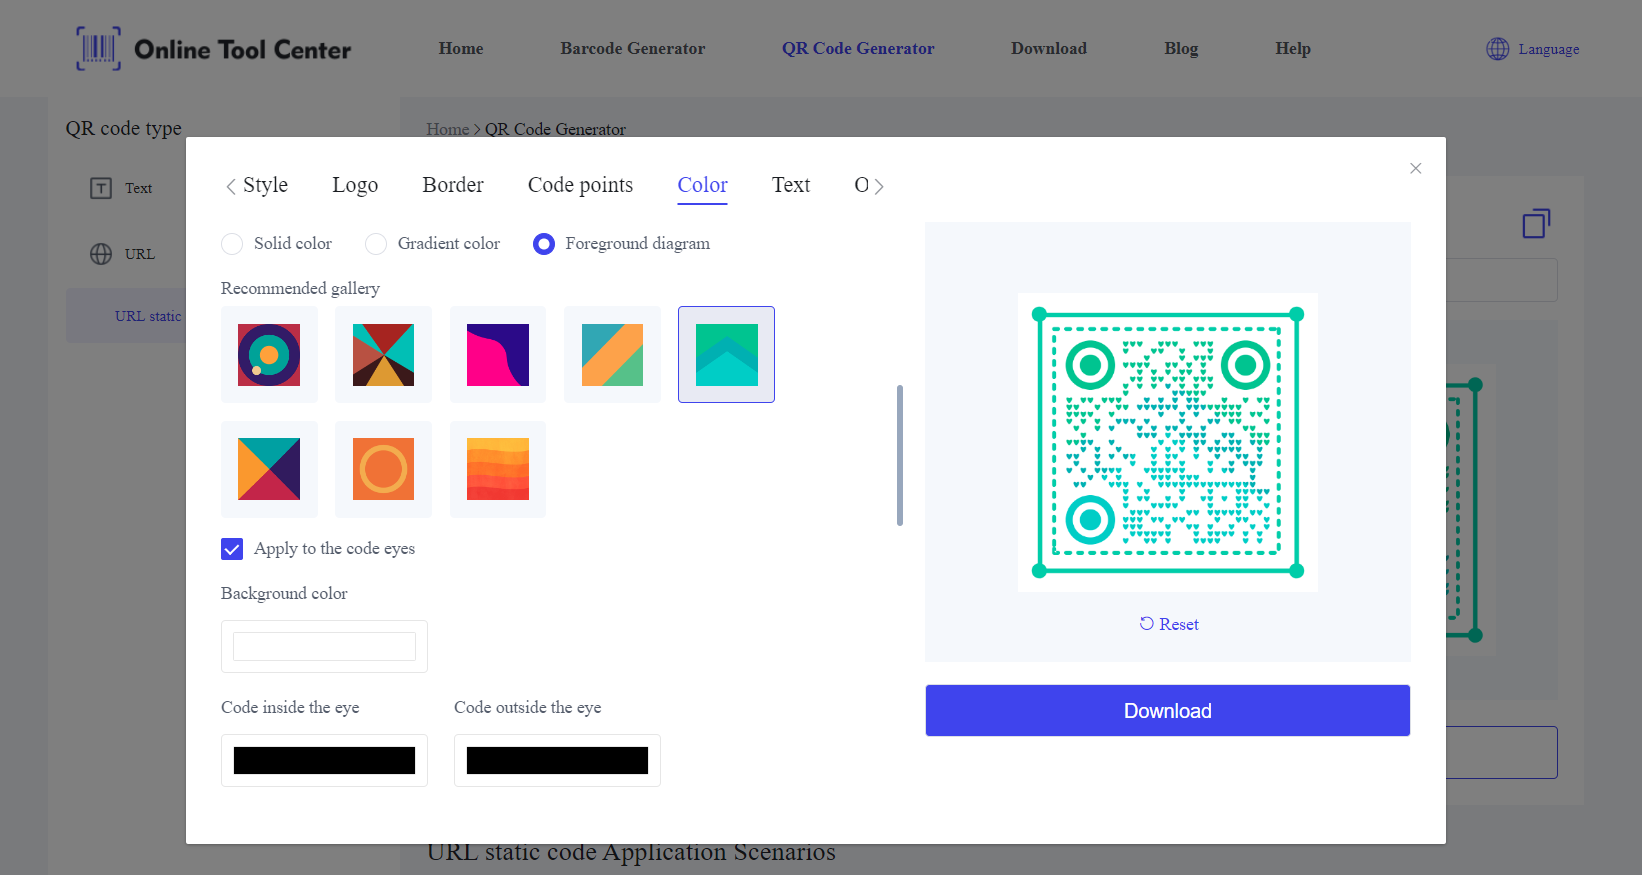
Task: Switch to the Border tab
Action: [453, 185]
